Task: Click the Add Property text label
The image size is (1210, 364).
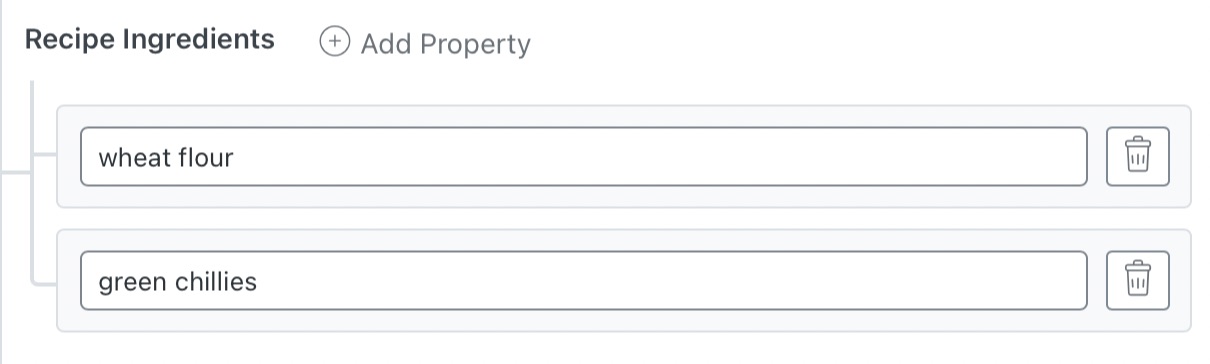Action: [446, 45]
